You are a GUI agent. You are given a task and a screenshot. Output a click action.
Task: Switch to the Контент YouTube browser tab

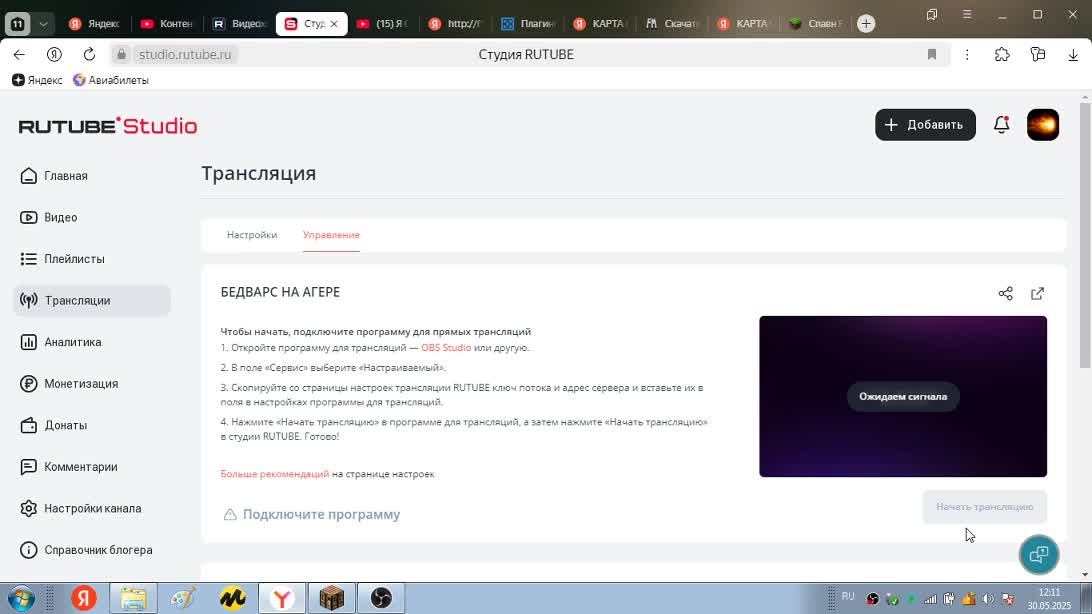(166, 24)
